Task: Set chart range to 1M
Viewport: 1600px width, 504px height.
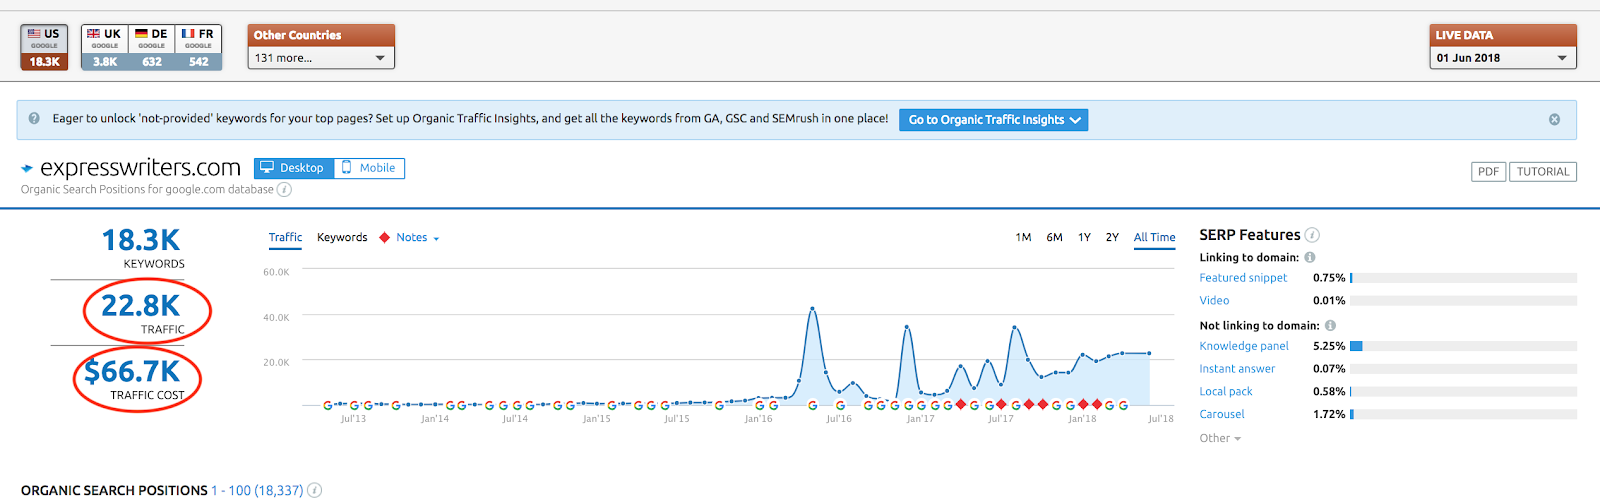Action: coord(1023,238)
